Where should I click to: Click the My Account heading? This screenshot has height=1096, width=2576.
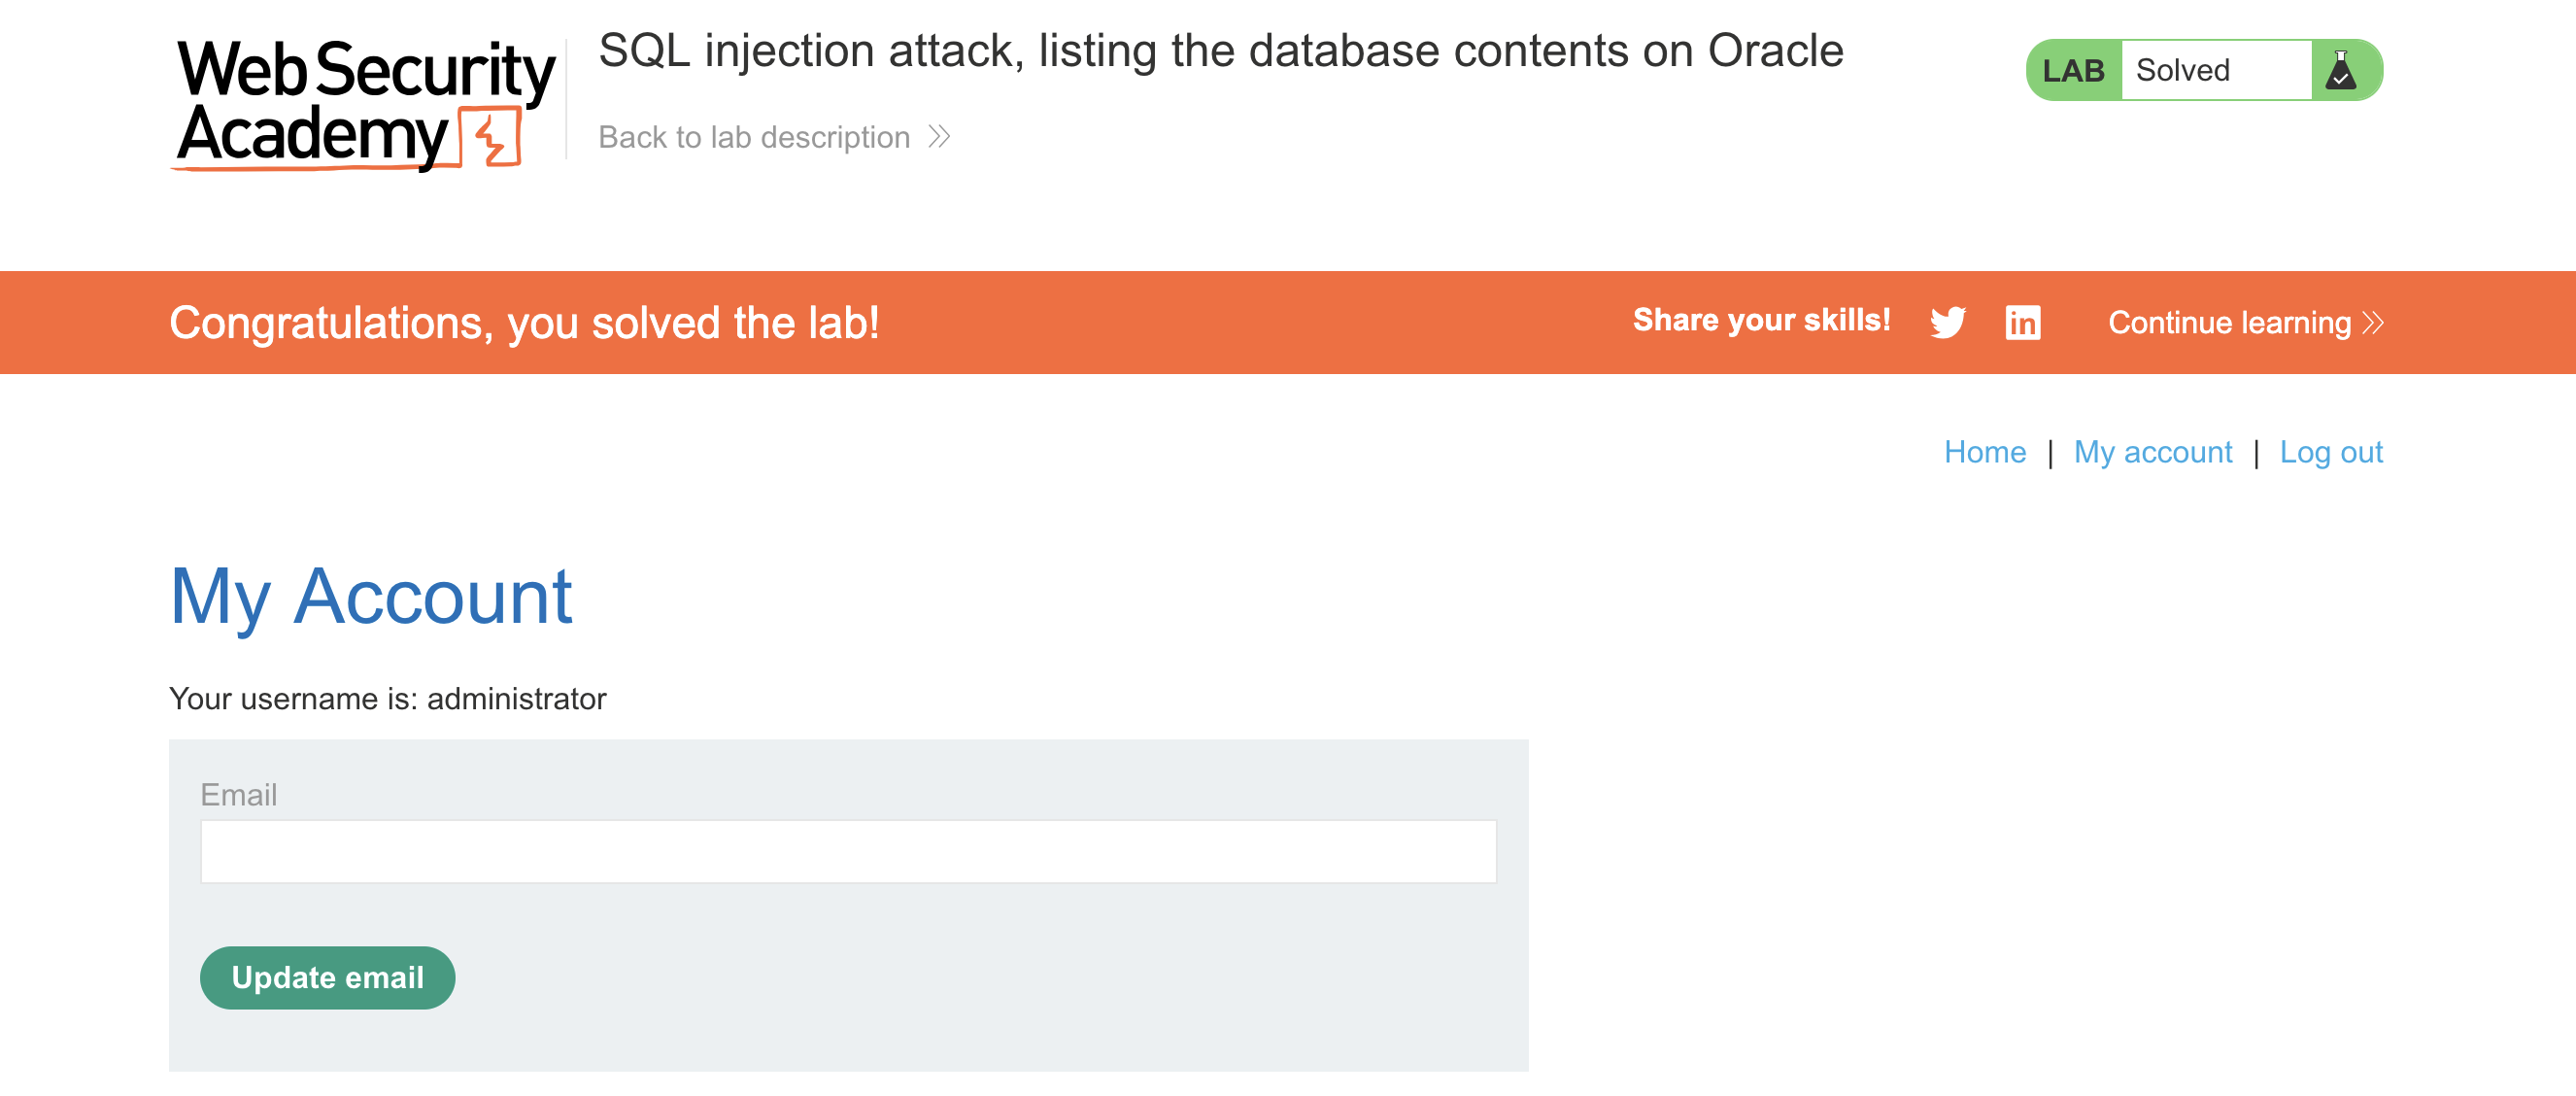(371, 597)
